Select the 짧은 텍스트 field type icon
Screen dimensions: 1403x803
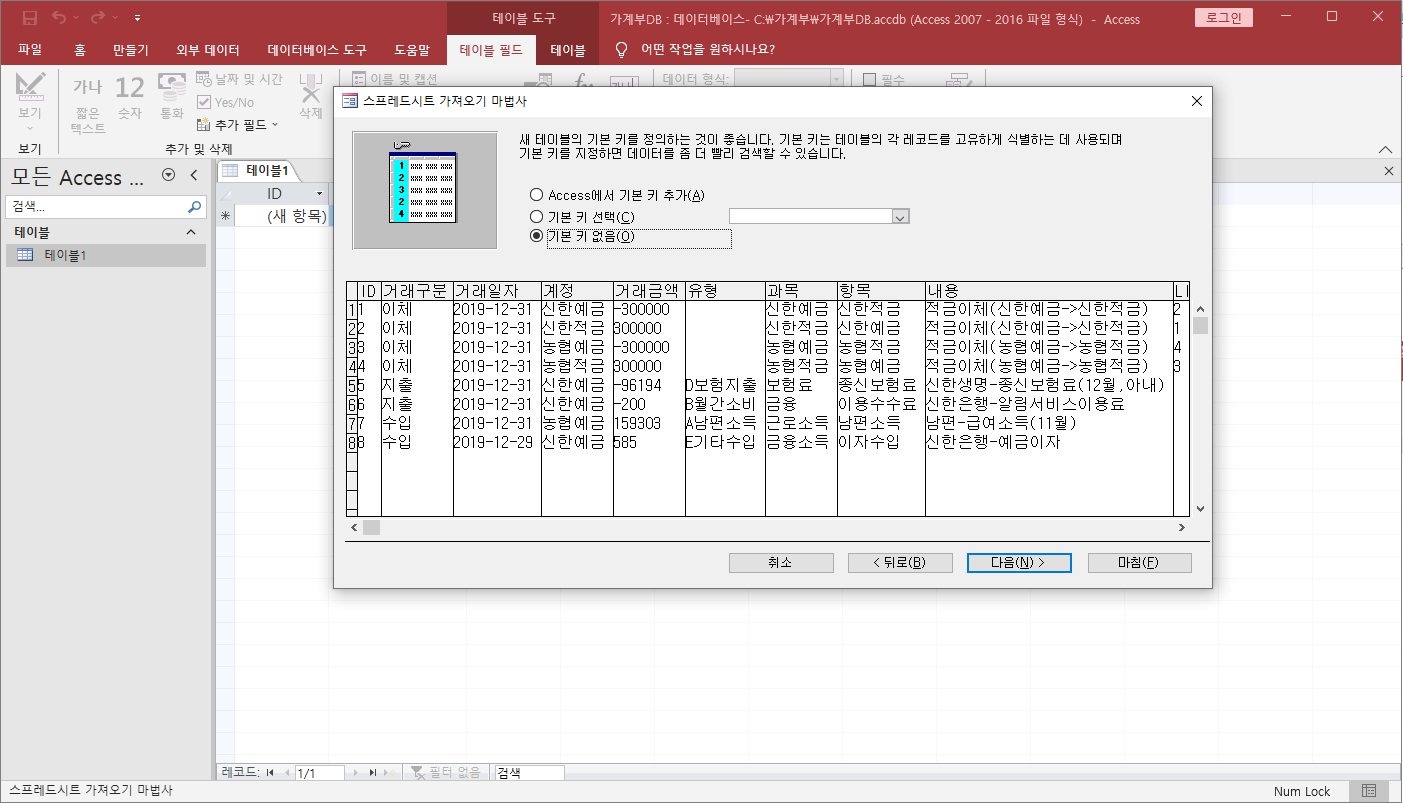pyautogui.click(x=88, y=104)
